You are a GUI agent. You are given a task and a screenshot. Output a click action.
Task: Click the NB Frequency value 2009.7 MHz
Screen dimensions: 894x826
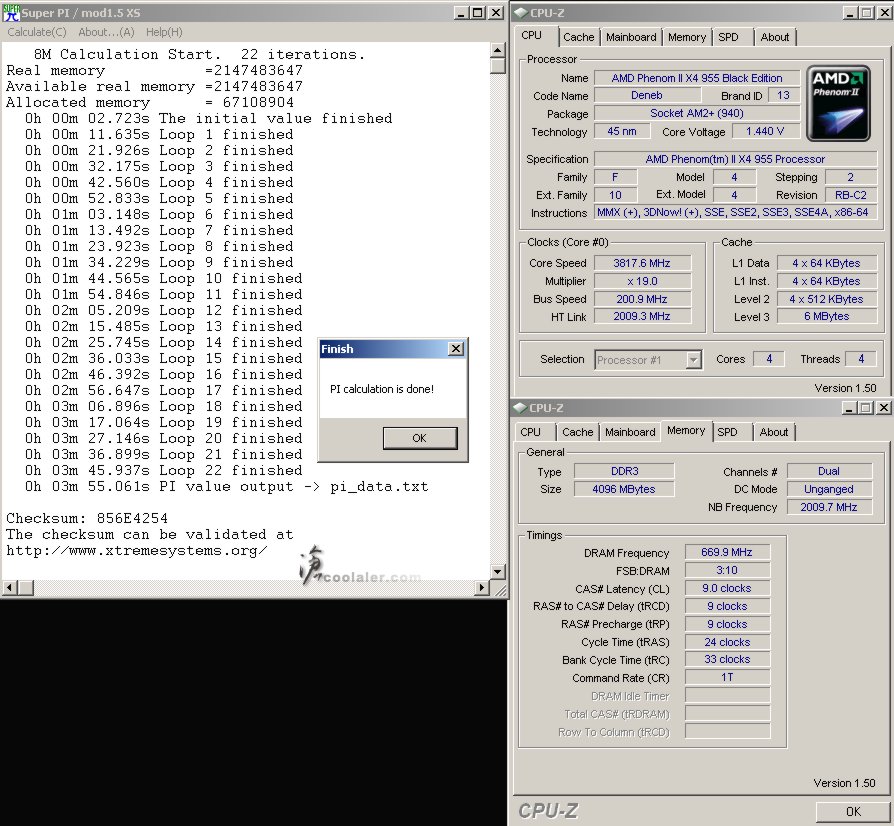point(829,507)
